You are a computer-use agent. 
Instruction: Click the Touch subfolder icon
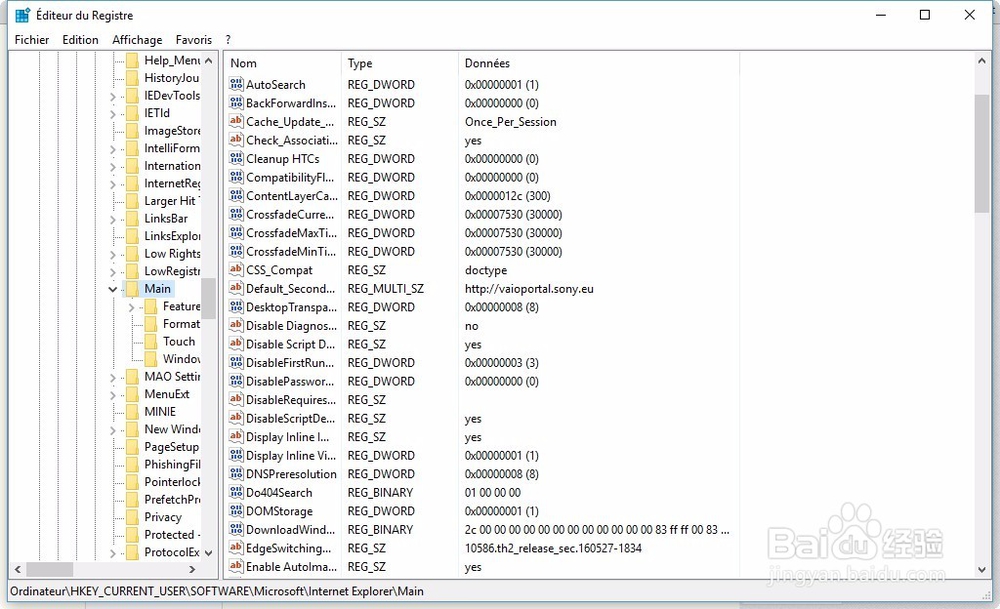pyautogui.click(x=151, y=342)
